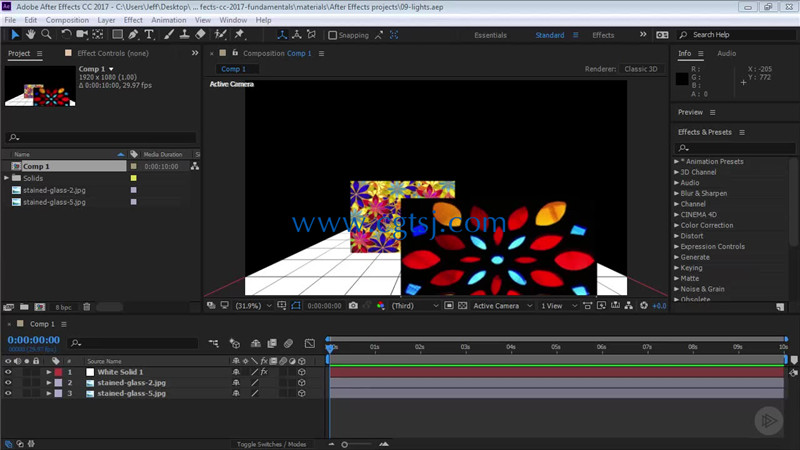
Task: Select the Rectangle shape tool
Action: 117,35
